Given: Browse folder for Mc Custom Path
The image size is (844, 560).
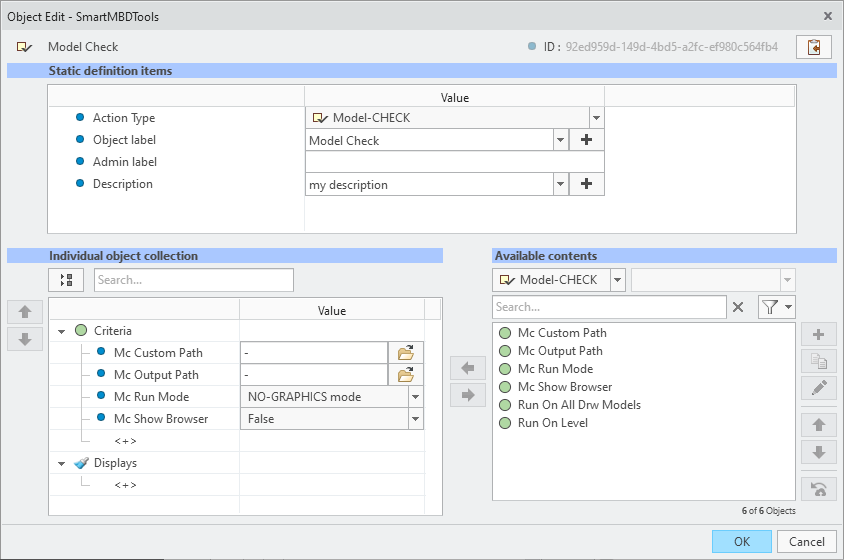Looking at the screenshot, I should [x=406, y=353].
